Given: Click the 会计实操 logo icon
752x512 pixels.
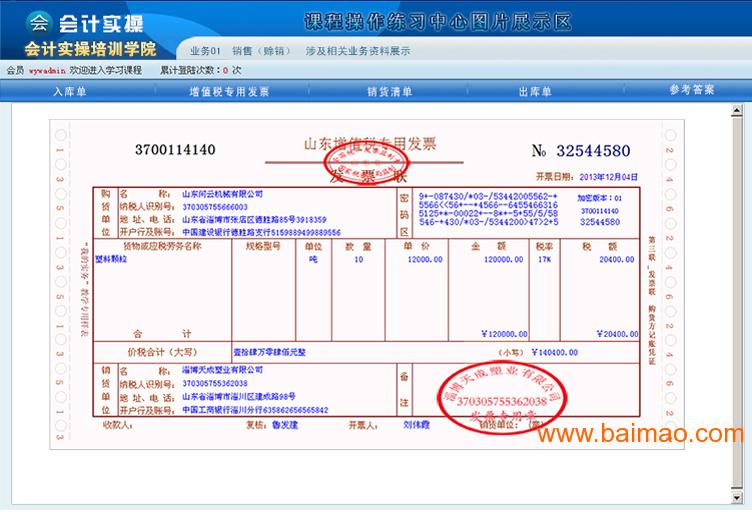Looking at the screenshot, I should 38,21.
